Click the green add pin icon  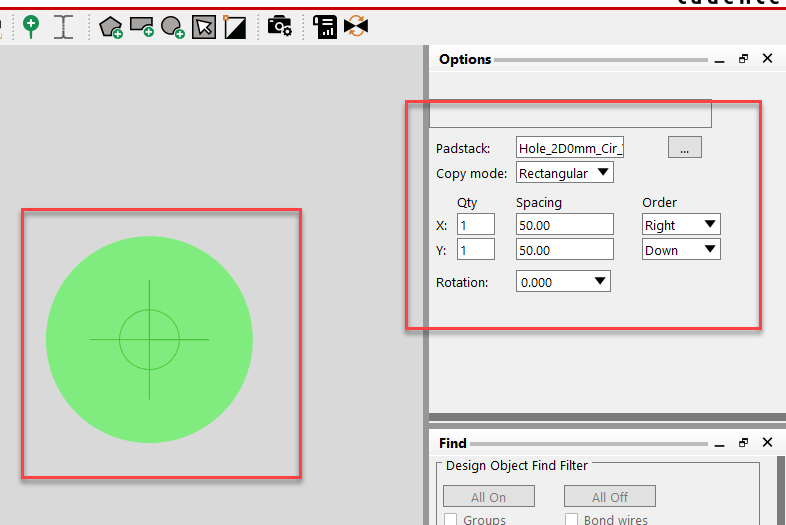[31, 27]
